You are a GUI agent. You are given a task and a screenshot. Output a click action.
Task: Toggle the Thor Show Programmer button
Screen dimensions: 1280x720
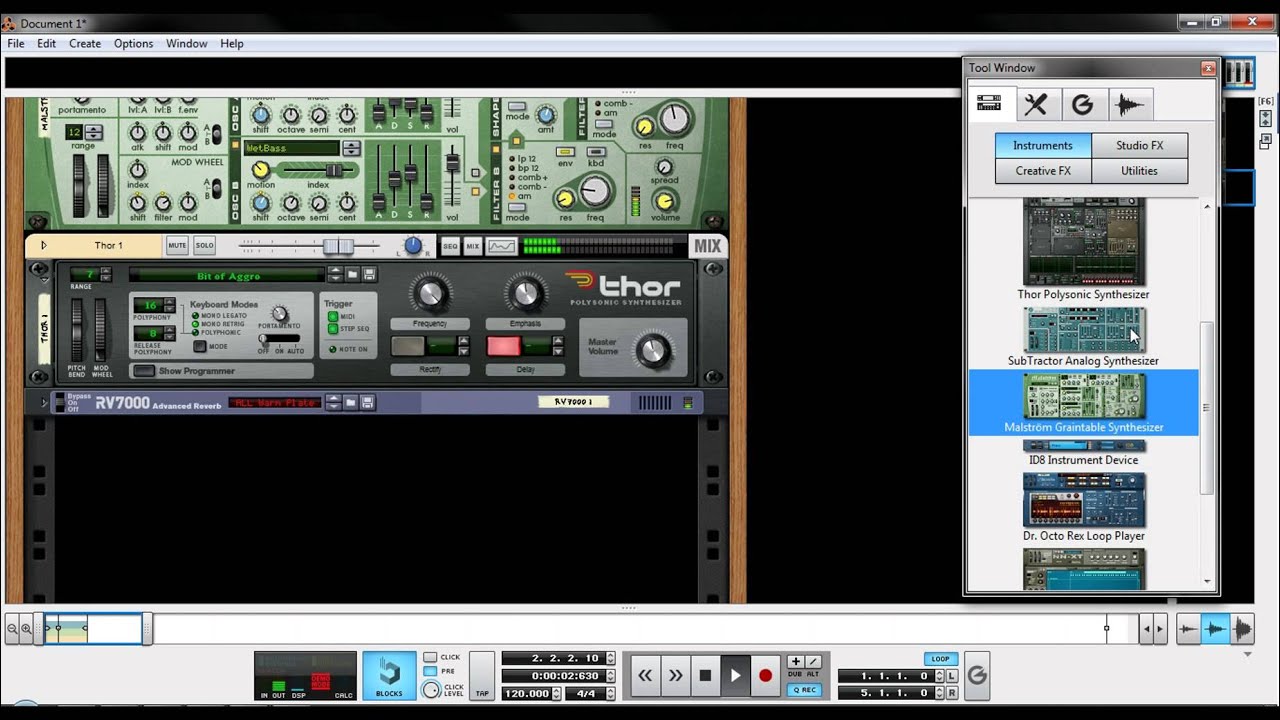(145, 371)
